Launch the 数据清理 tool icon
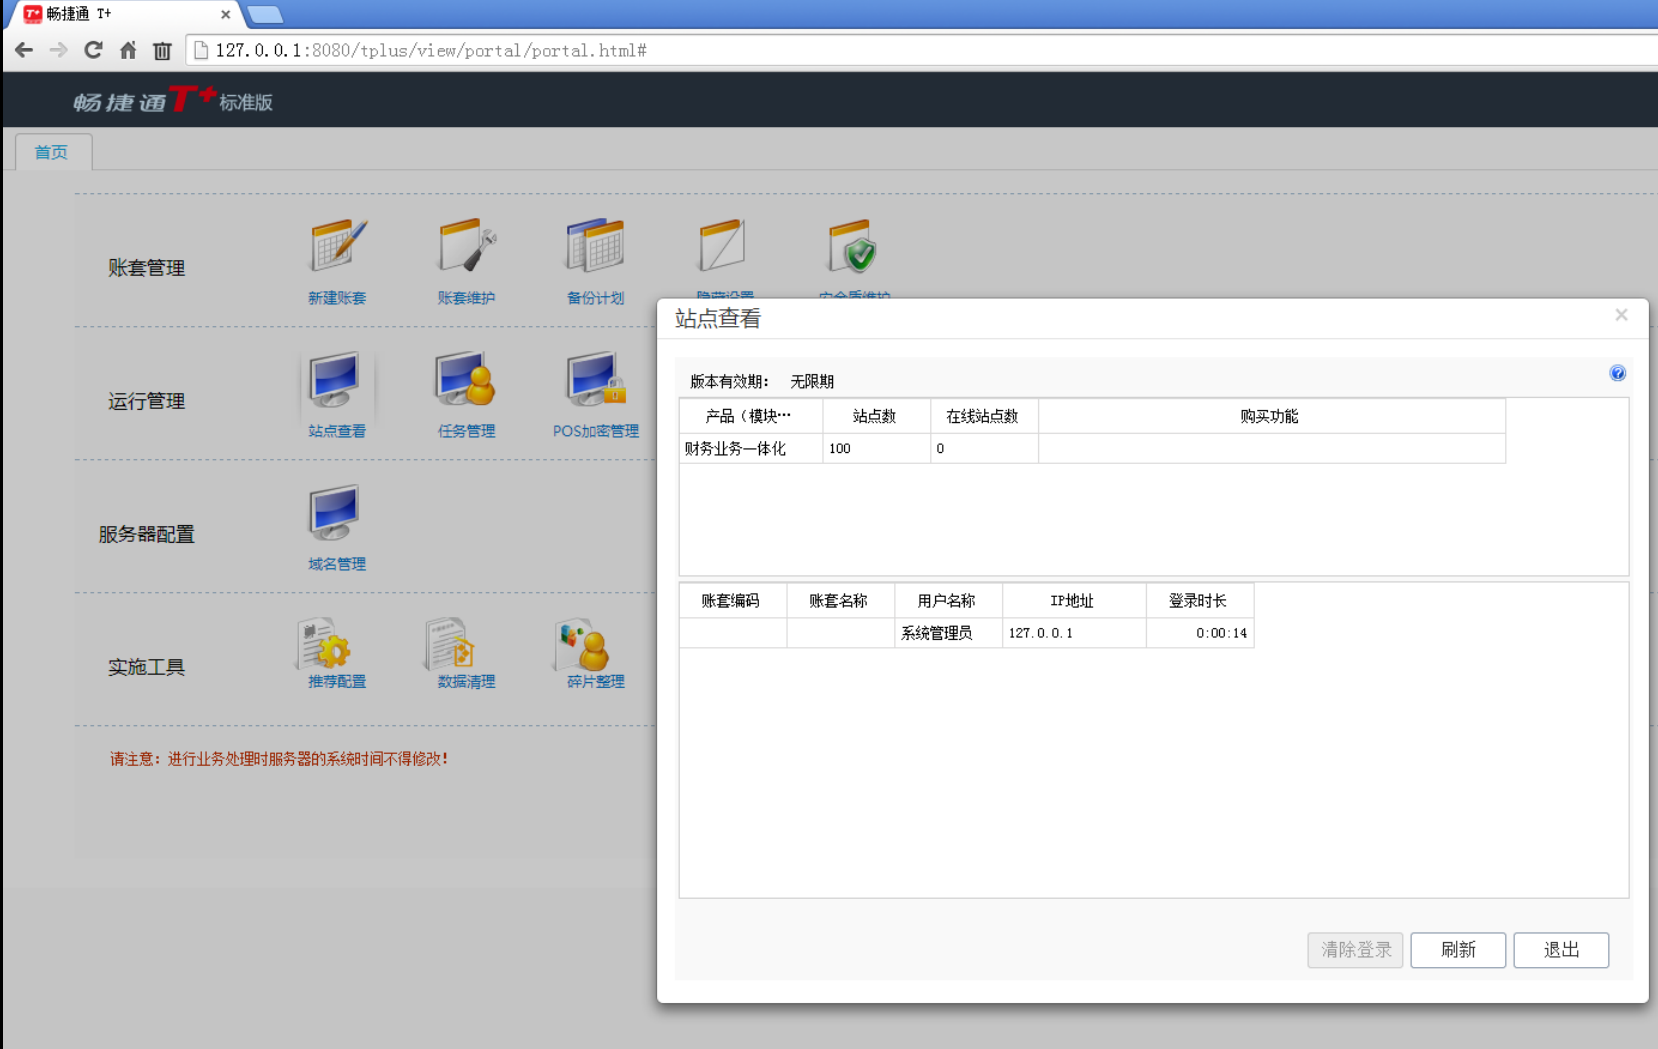The image size is (1658, 1049). point(452,645)
